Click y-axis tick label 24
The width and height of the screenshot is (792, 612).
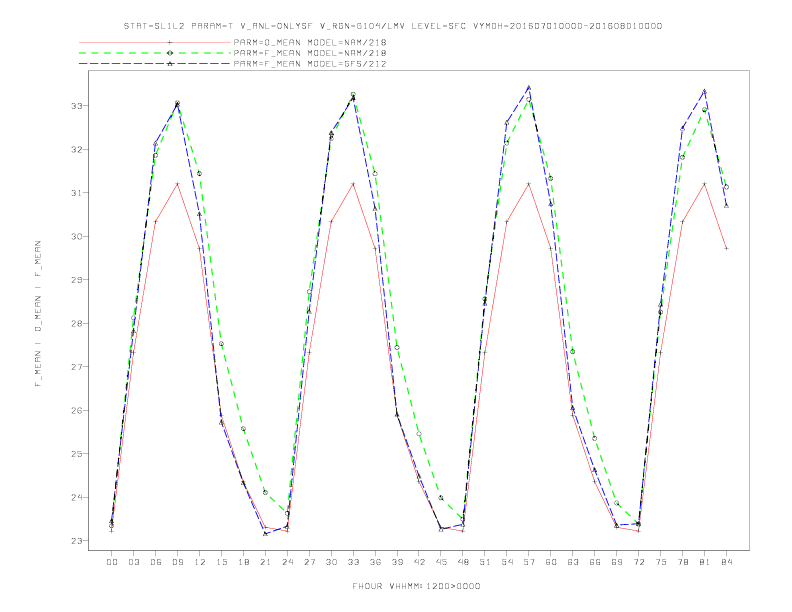pos(77,497)
